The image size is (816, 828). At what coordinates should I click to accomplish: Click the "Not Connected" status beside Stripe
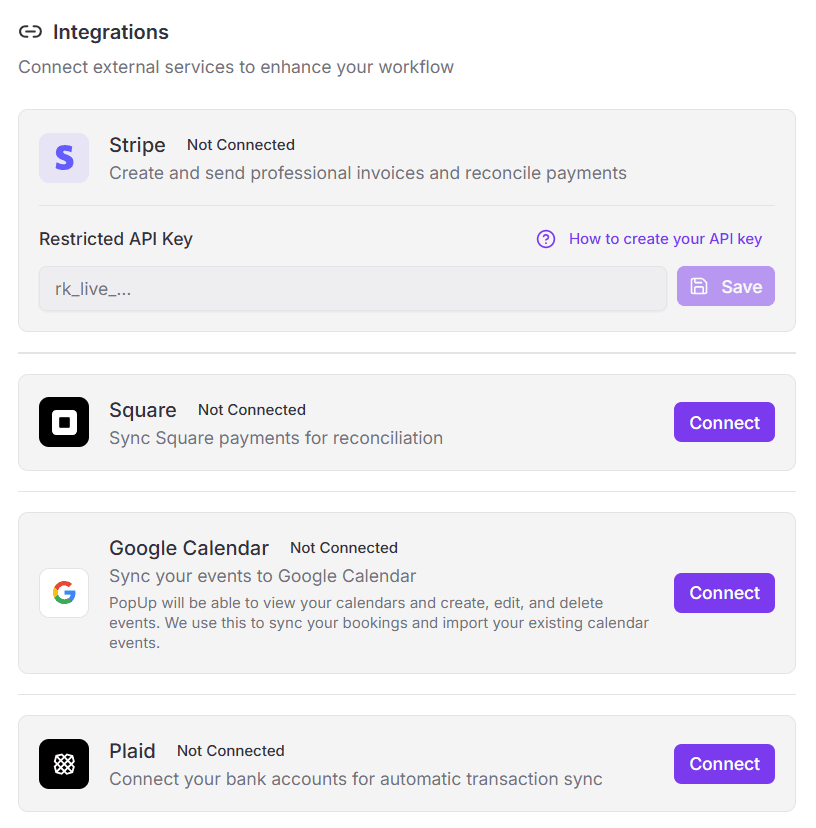pos(240,144)
